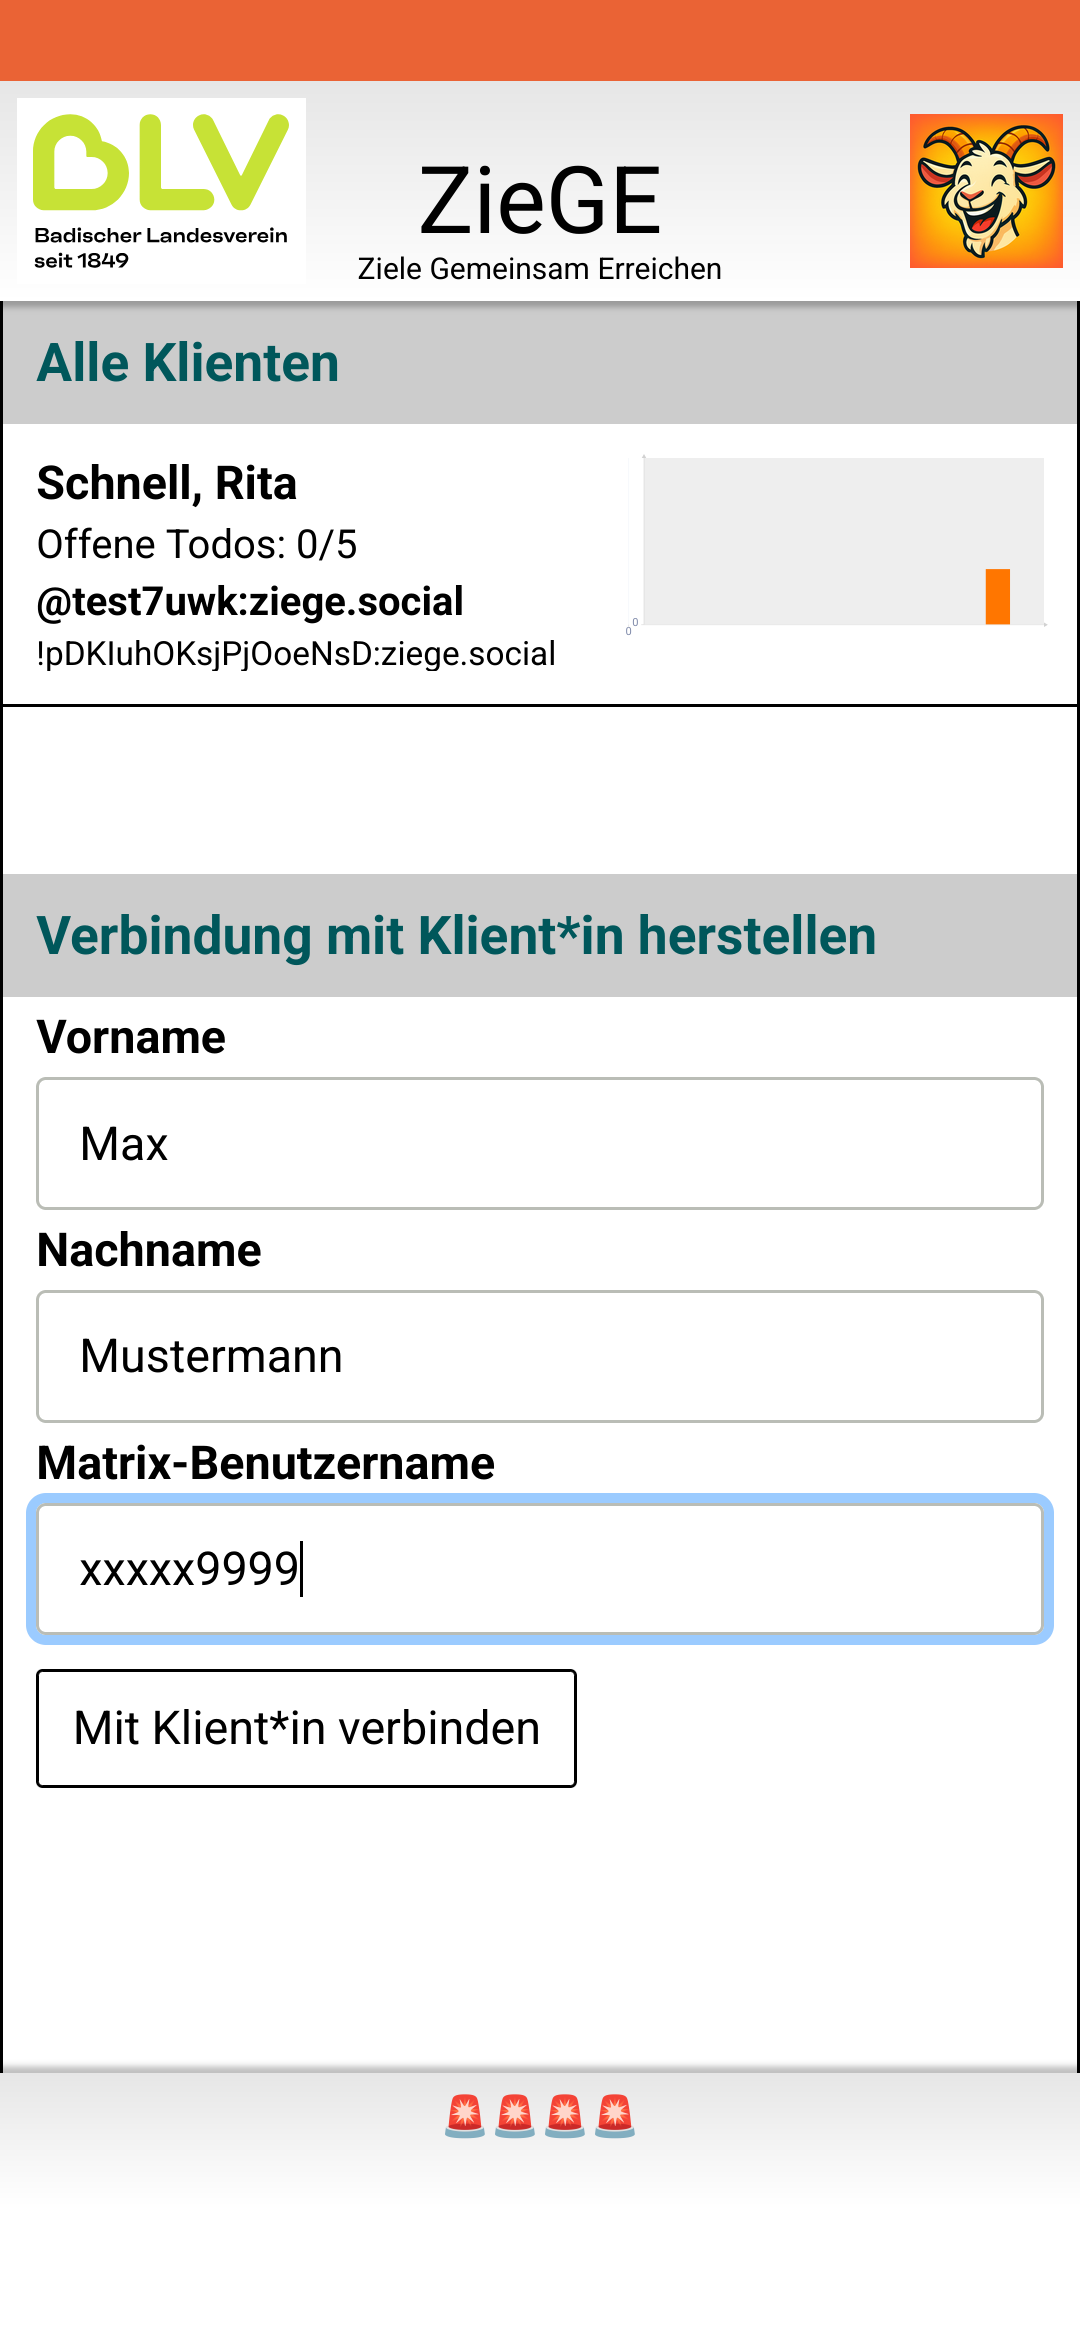This screenshot has width=1080, height=2340.
Task: Select the client entry Schnell, Rita
Action: (167, 483)
